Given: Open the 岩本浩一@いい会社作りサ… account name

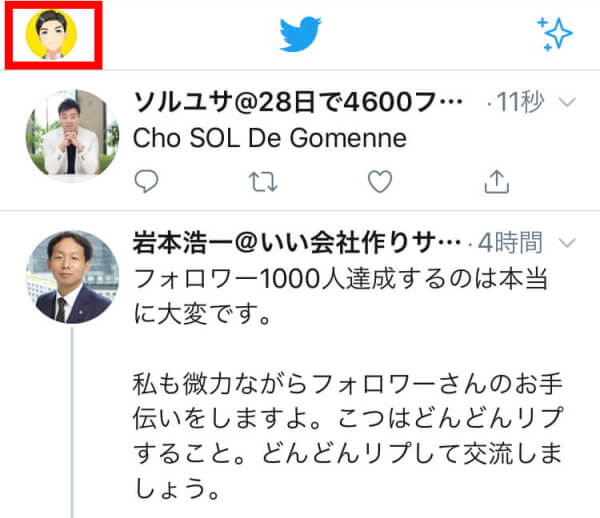Looking at the screenshot, I should 297,243.
